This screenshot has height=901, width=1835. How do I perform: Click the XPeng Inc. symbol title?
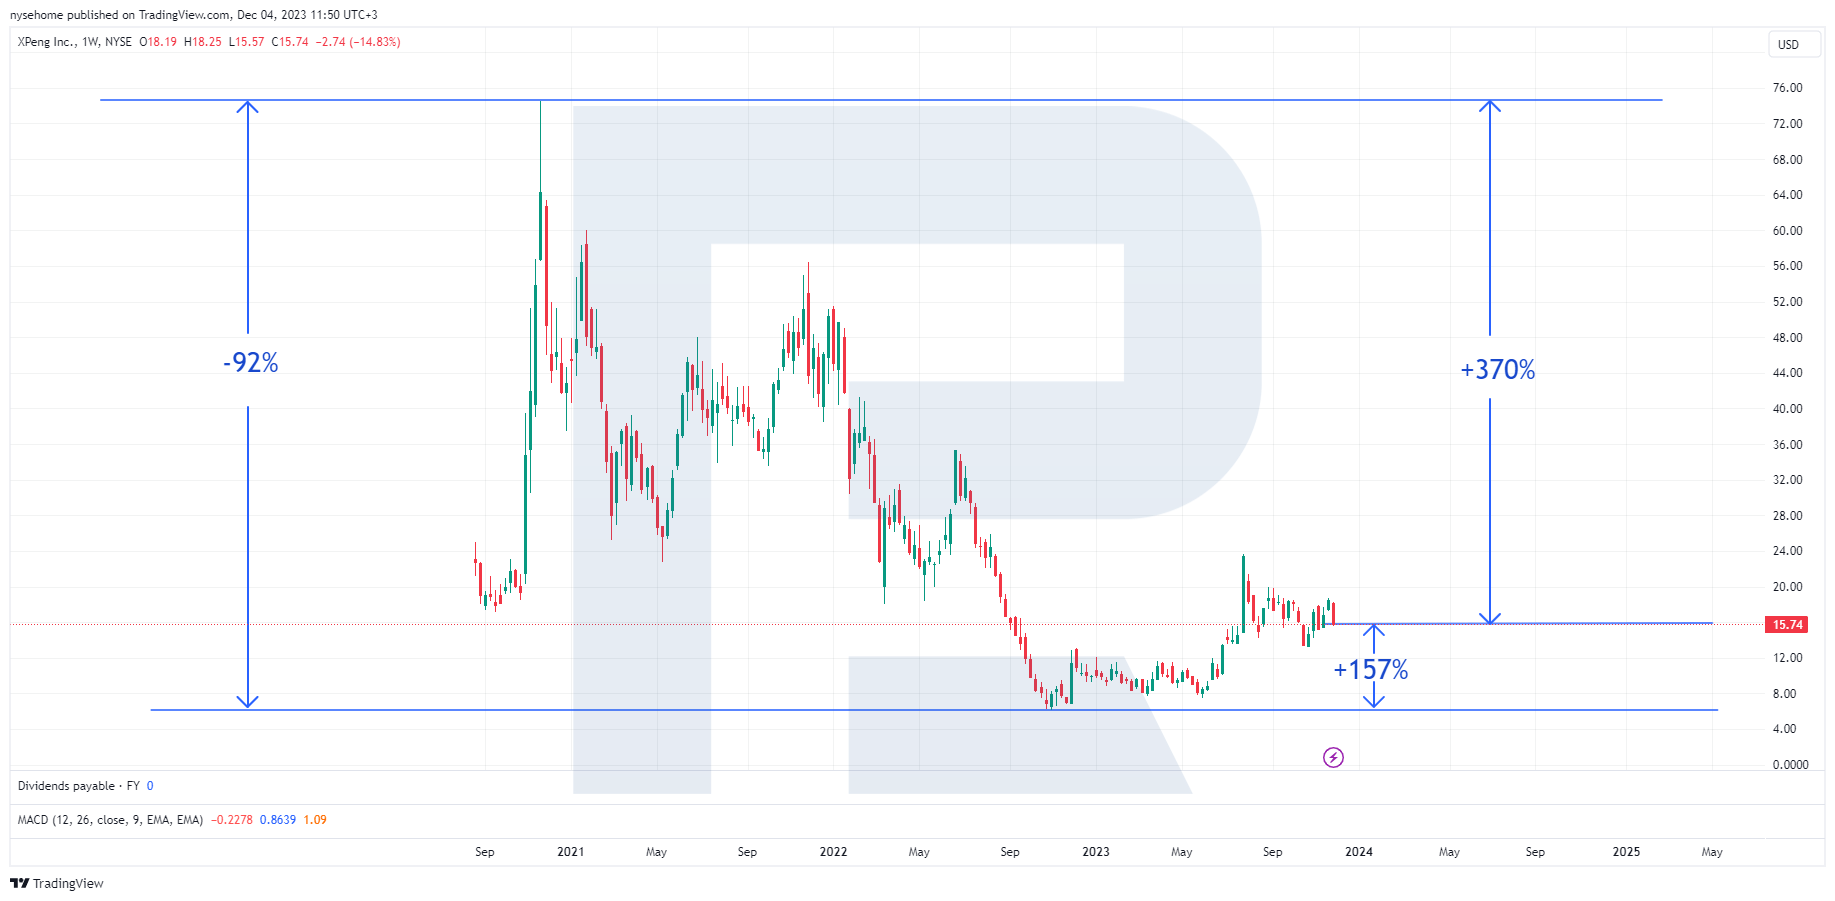click(46, 42)
